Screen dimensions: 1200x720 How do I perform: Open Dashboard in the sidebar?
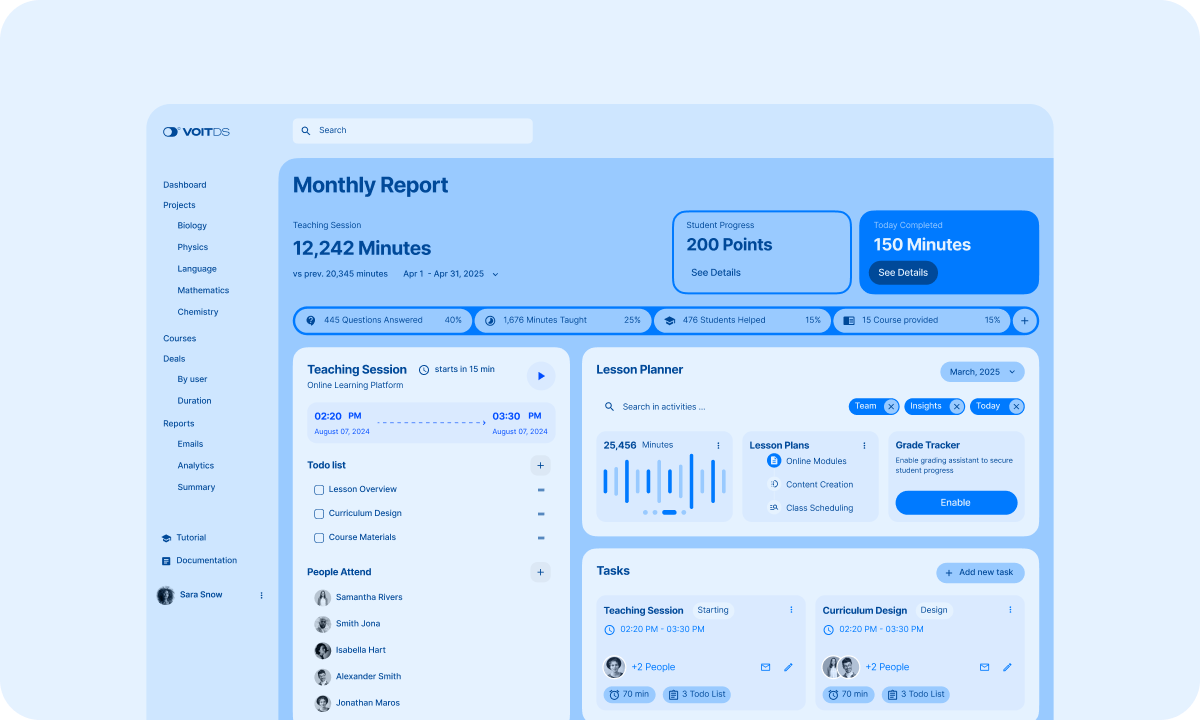(x=185, y=185)
